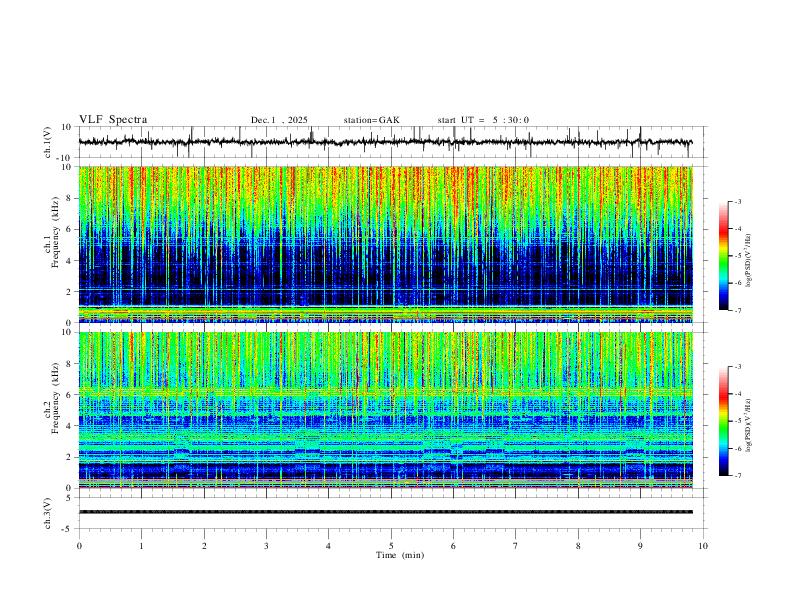
Task: Click the log(PSD) label beside ch.2 color bar
Action: click(748, 426)
